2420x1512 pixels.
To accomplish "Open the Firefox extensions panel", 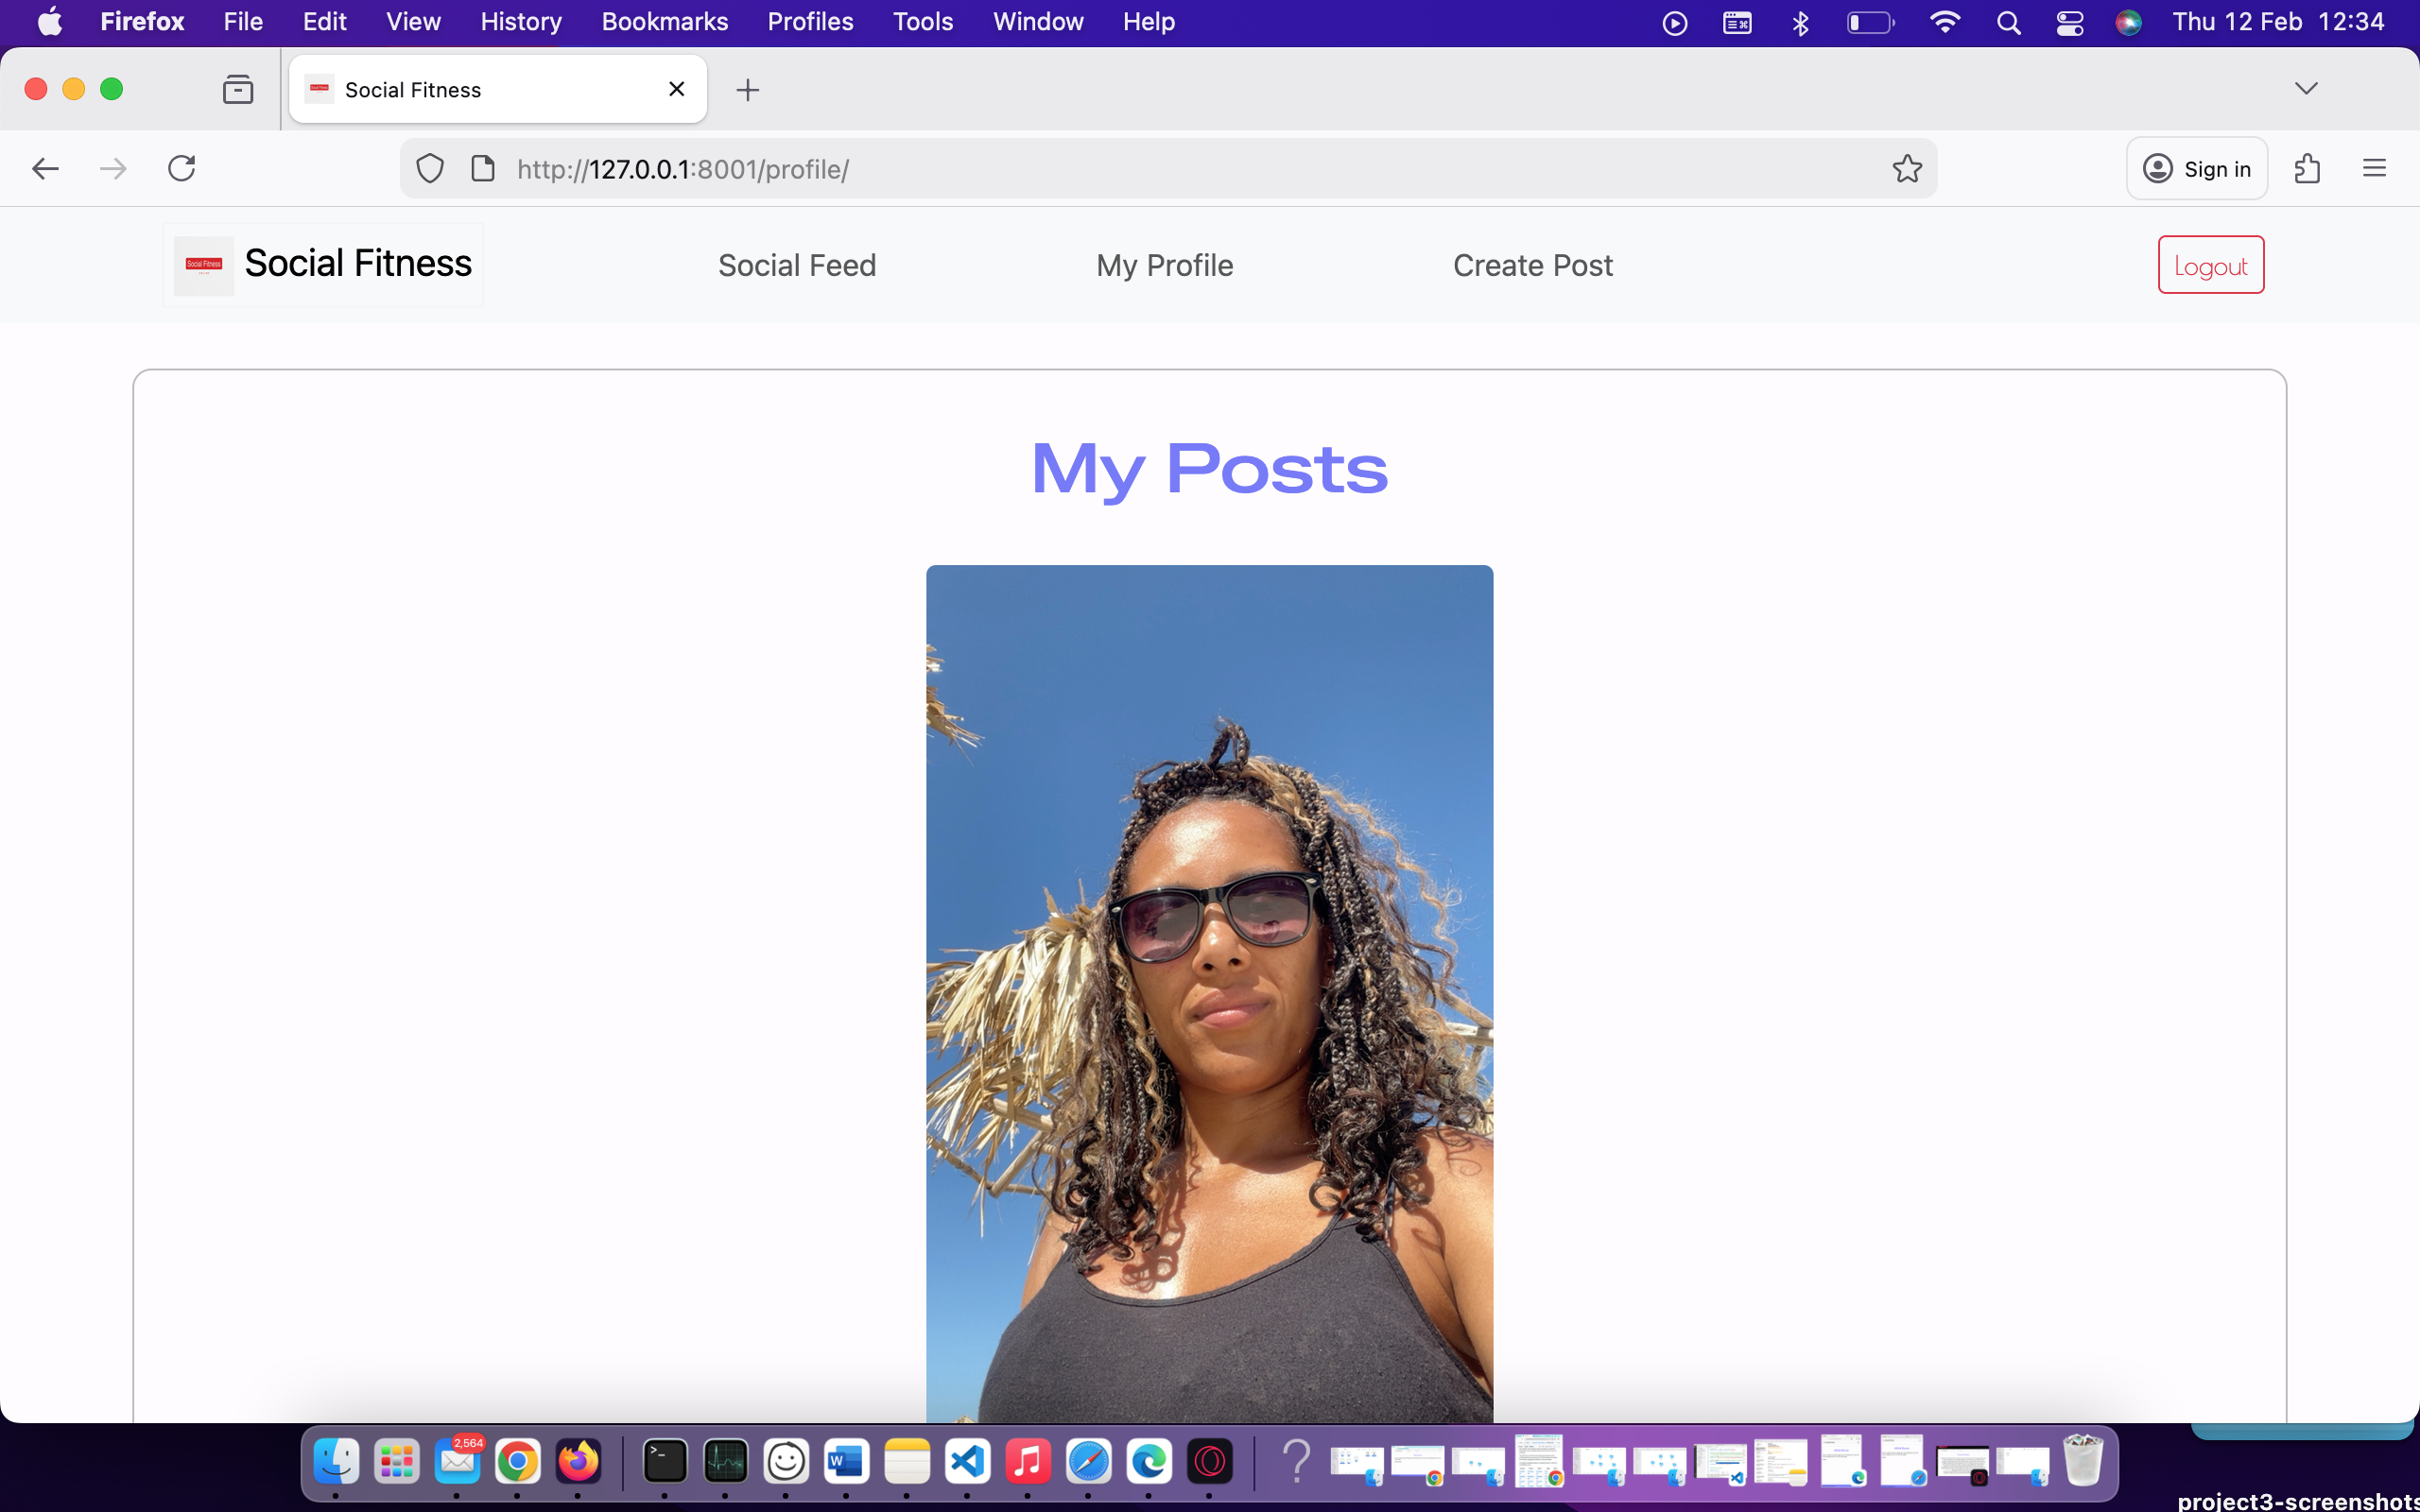I will (x=2308, y=168).
